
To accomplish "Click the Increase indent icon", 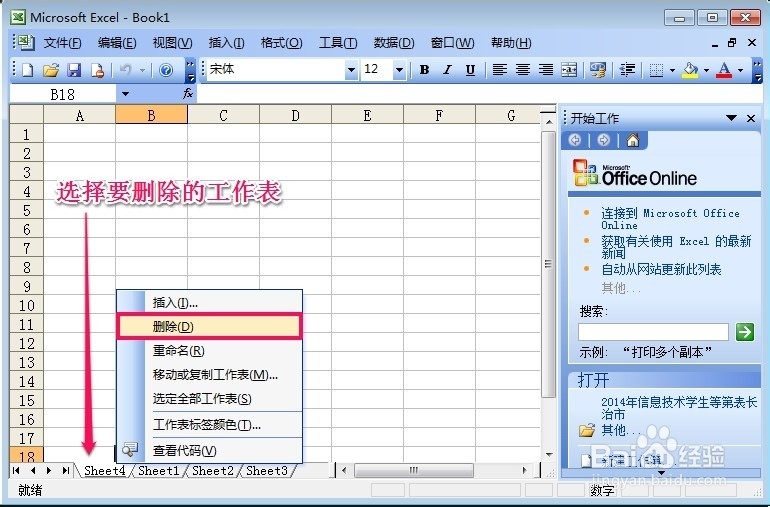I will click(x=627, y=70).
